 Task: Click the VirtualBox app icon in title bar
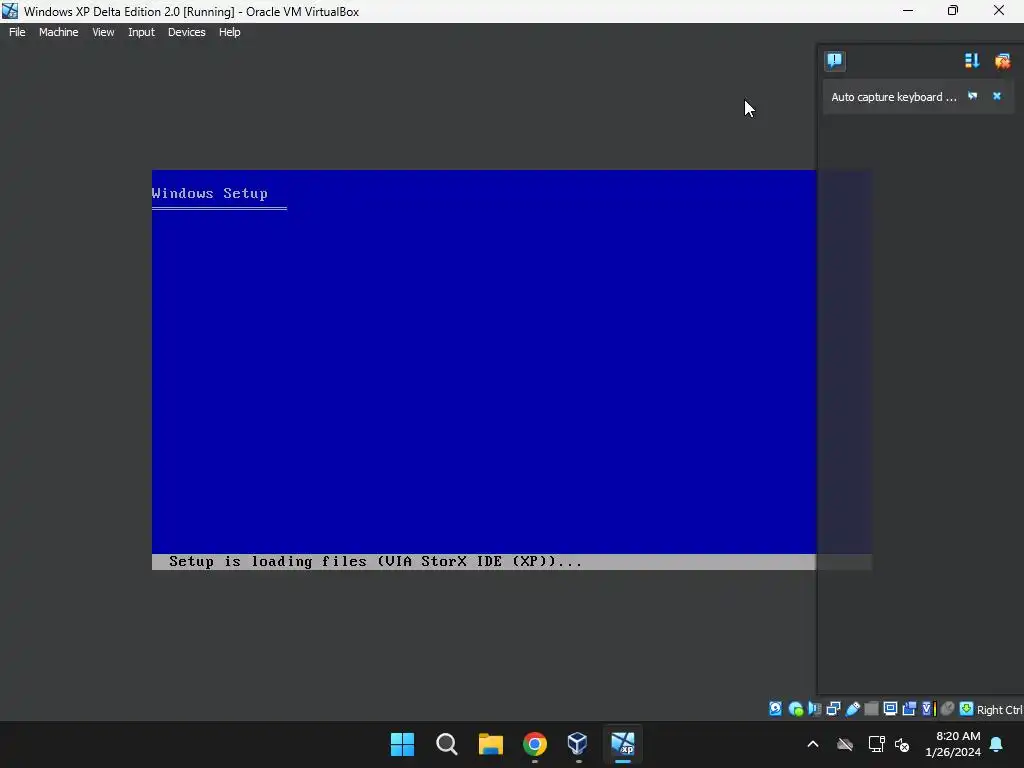coord(10,11)
